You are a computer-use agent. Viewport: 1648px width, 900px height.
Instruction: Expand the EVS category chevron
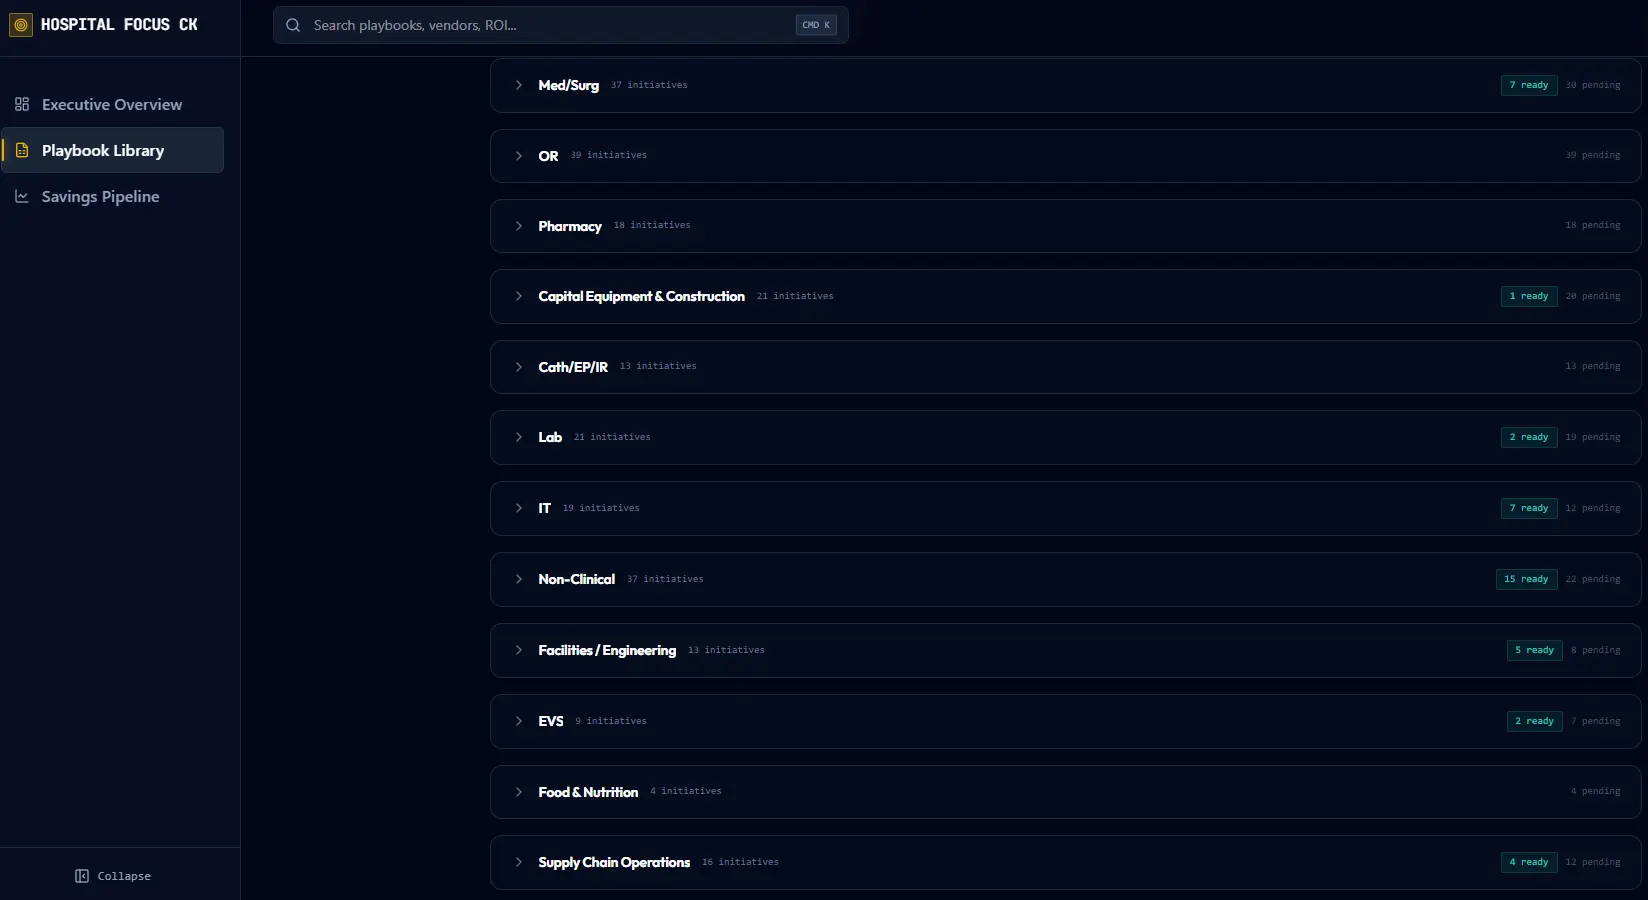pos(518,721)
